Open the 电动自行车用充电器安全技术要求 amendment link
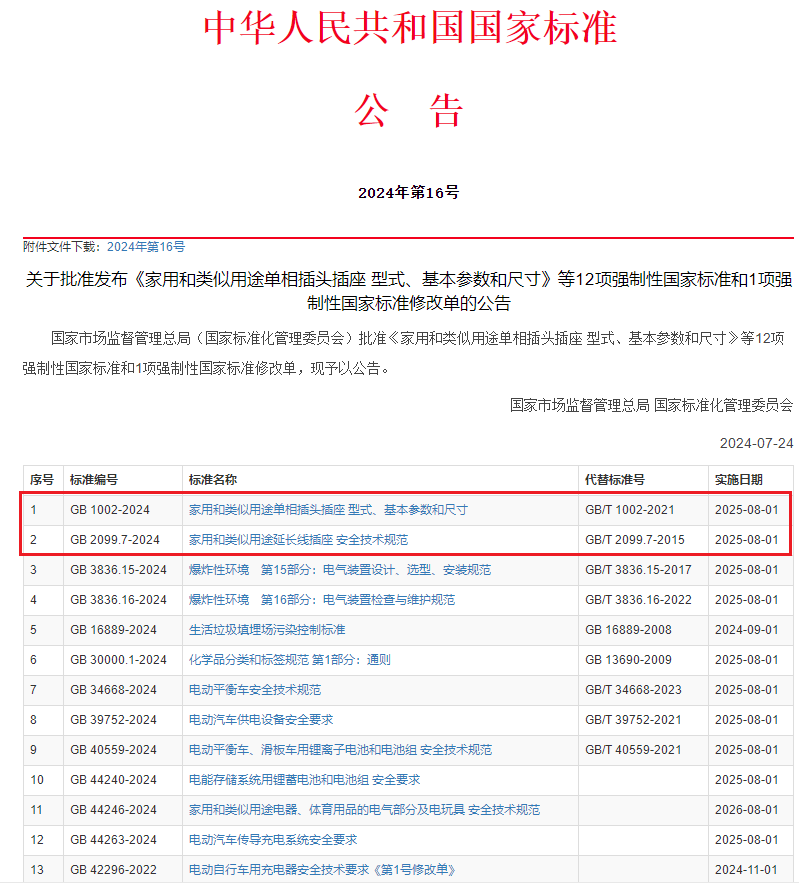The width and height of the screenshot is (799, 891). point(321,870)
